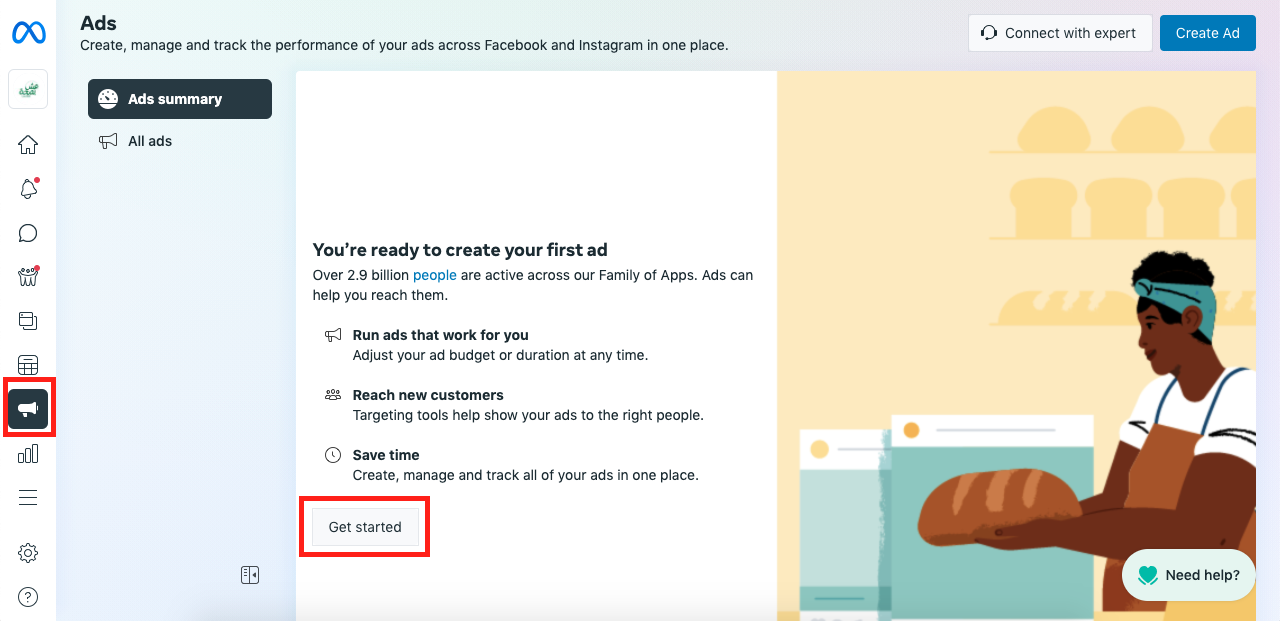Select the Ads summary tab
Viewport: 1280px width, 621px height.
(x=180, y=99)
